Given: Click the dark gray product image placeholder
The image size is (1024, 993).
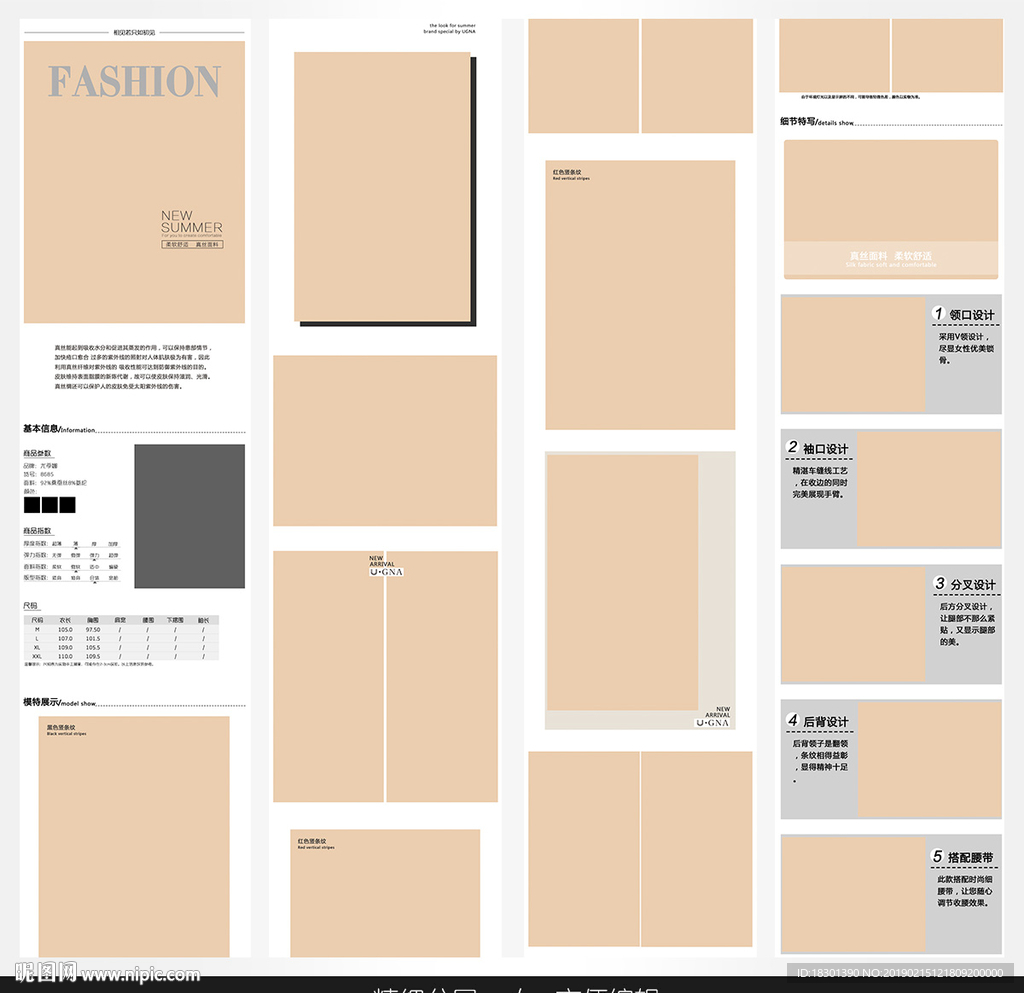Looking at the screenshot, I should pyautogui.click(x=189, y=516).
